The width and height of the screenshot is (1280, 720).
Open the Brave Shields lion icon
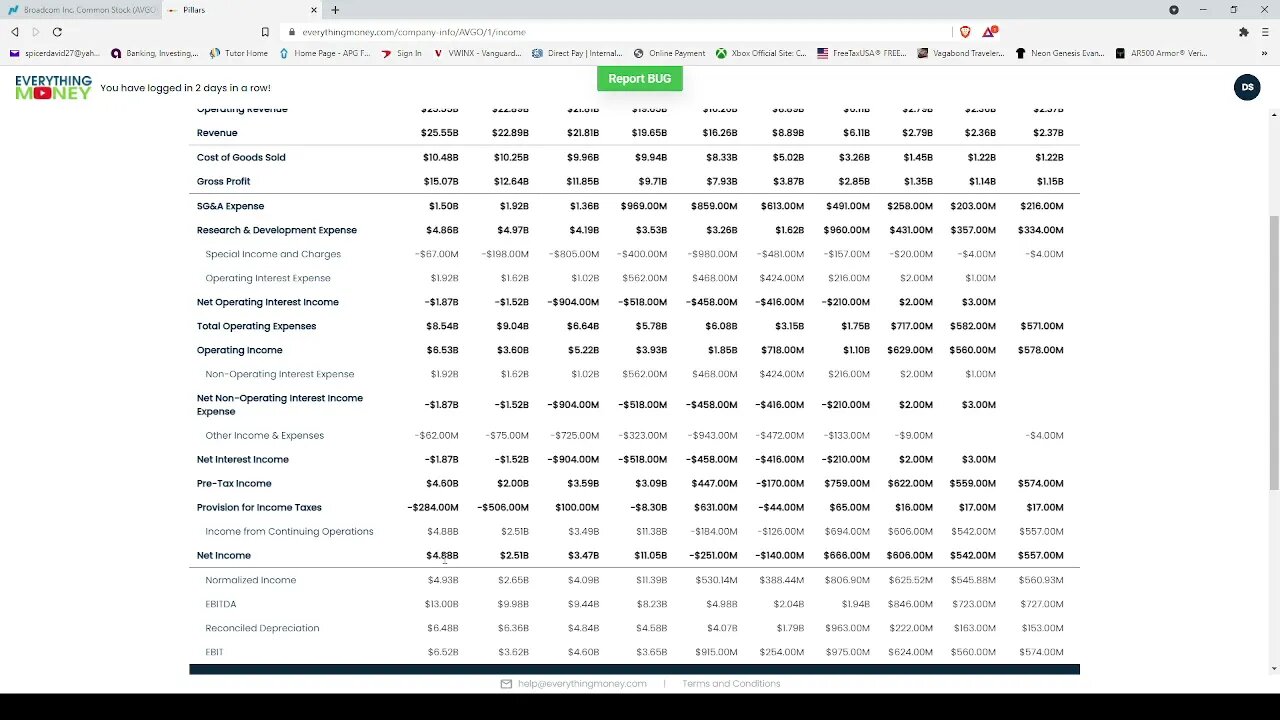click(965, 32)
